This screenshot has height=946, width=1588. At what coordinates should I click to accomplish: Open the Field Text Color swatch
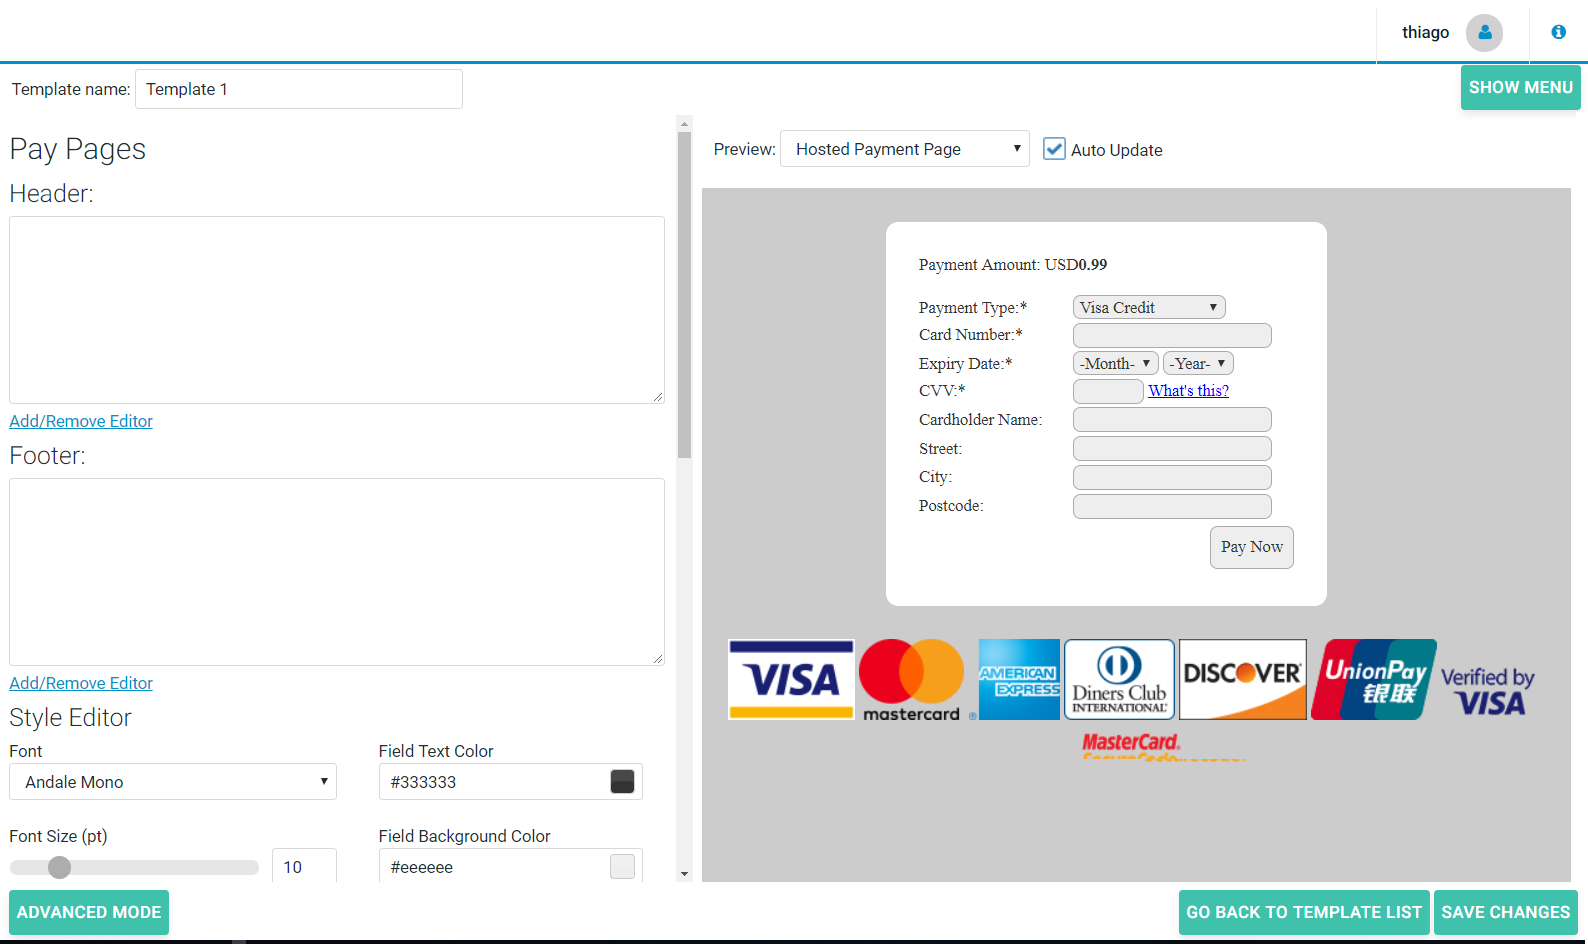point(622,782)
